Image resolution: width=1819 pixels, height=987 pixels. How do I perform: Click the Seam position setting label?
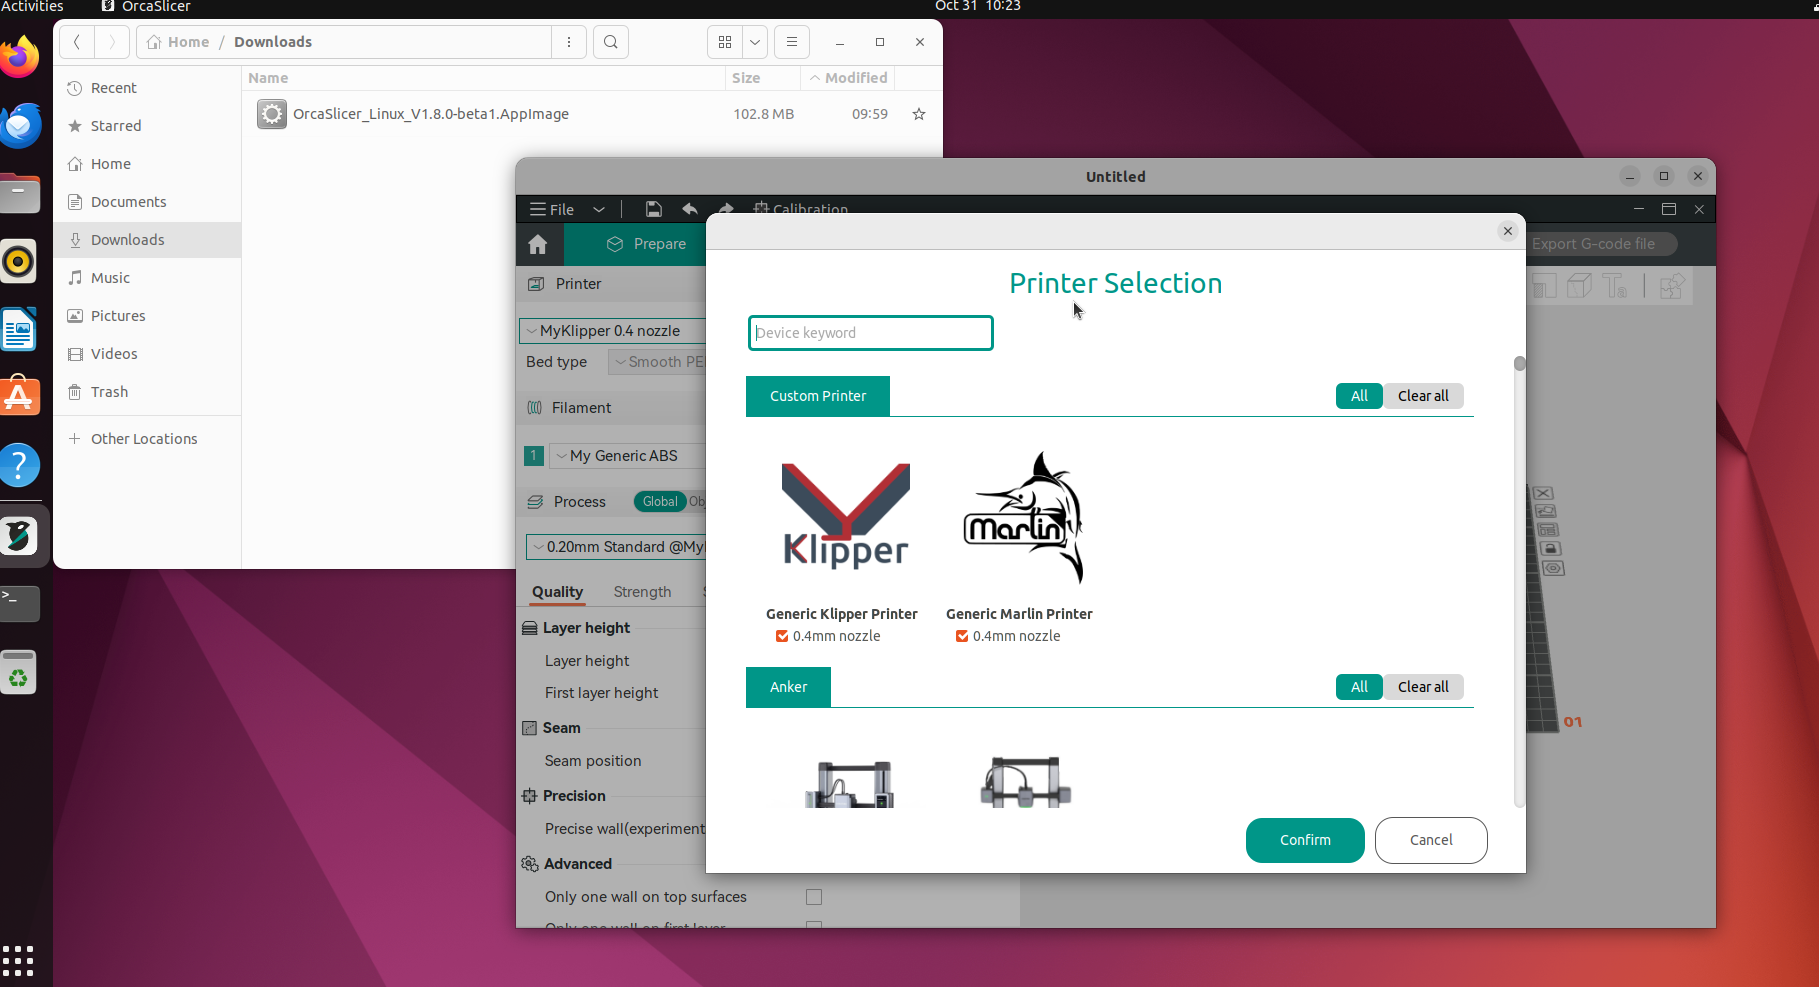click(x=593, y=761)
